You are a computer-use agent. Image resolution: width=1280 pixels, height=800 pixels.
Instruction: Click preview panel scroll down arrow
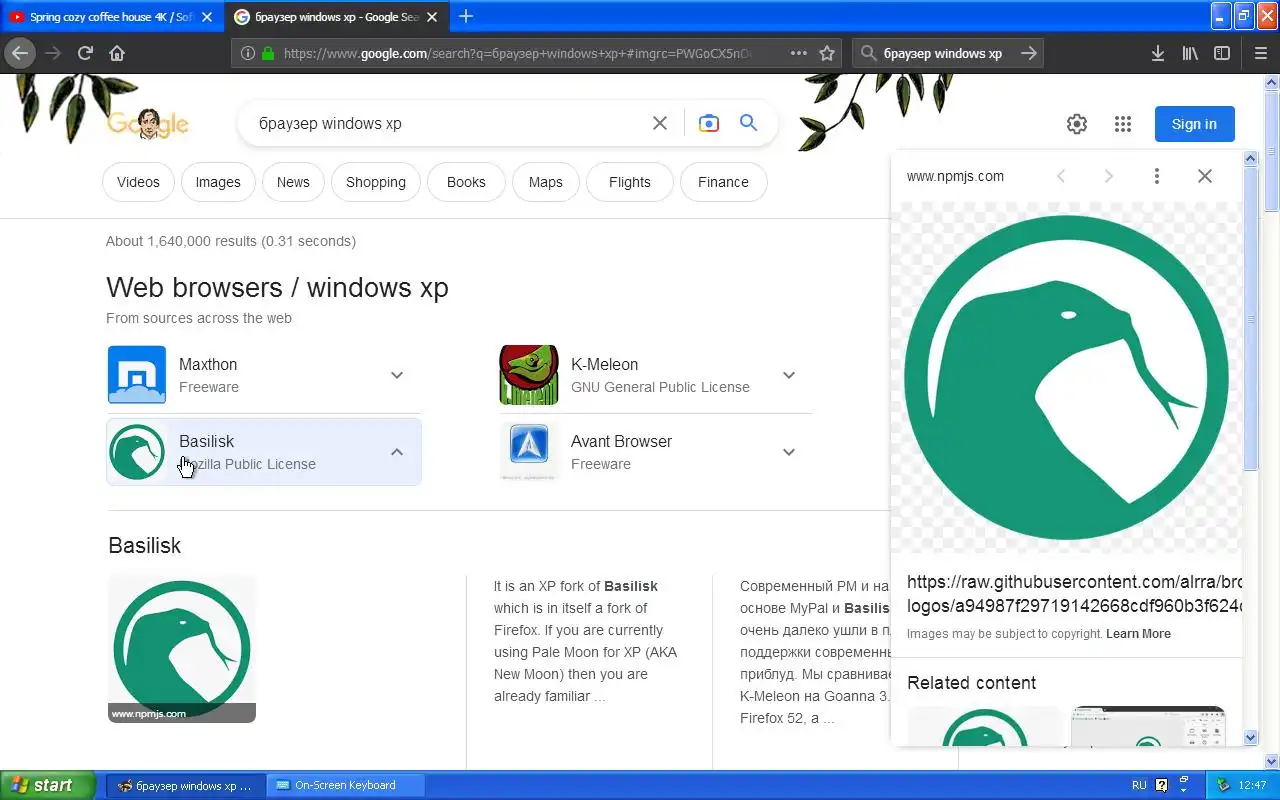tap(1250, 737)
